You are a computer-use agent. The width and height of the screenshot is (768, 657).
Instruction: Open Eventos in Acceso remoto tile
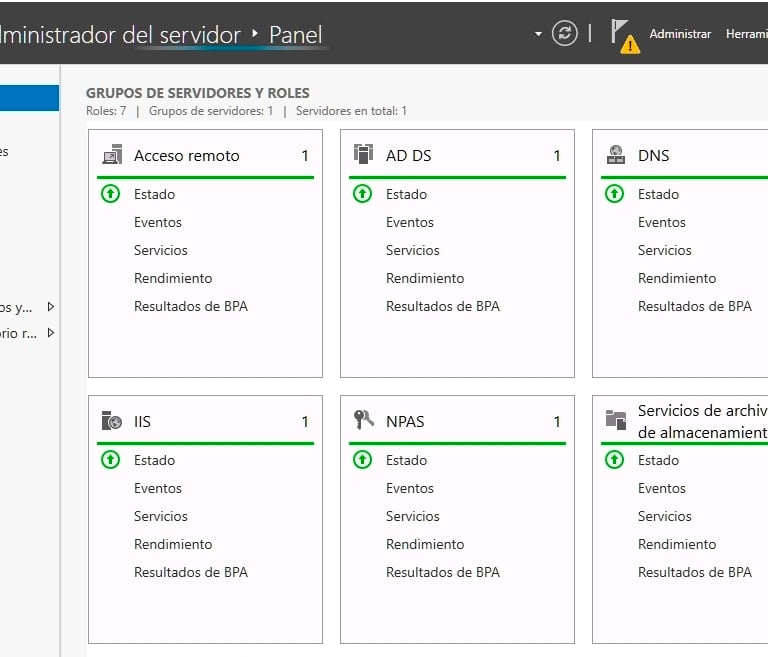pos(158,222)
